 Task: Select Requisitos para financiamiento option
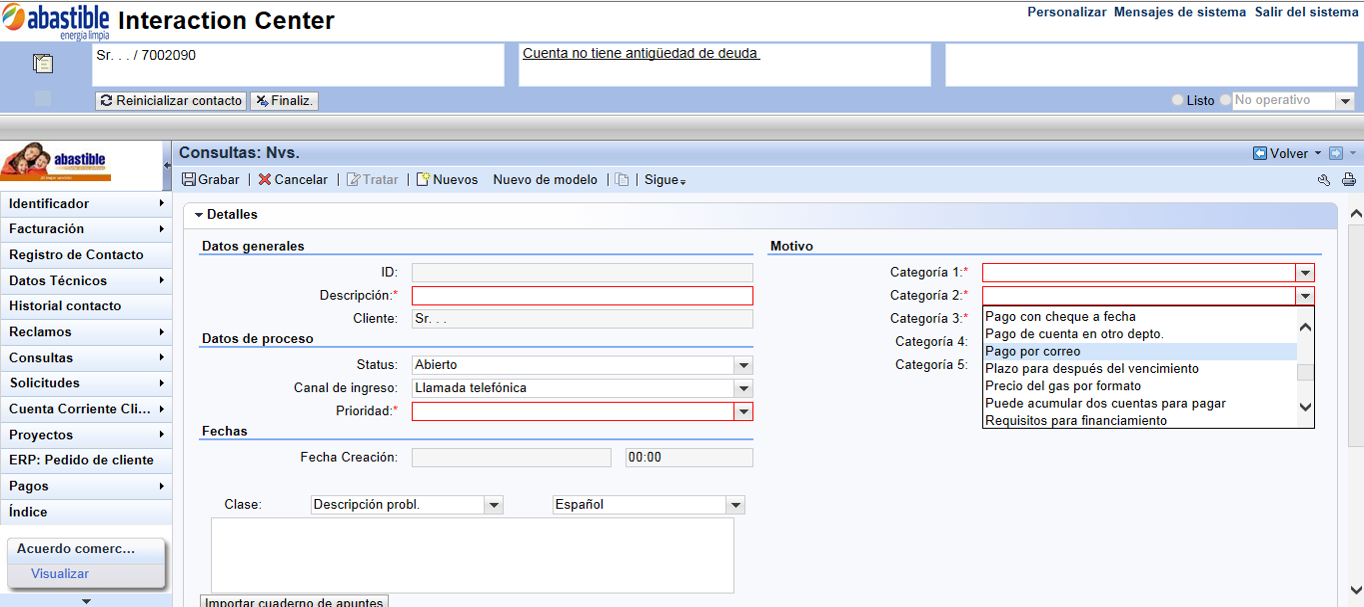(x=1140, y=421)
